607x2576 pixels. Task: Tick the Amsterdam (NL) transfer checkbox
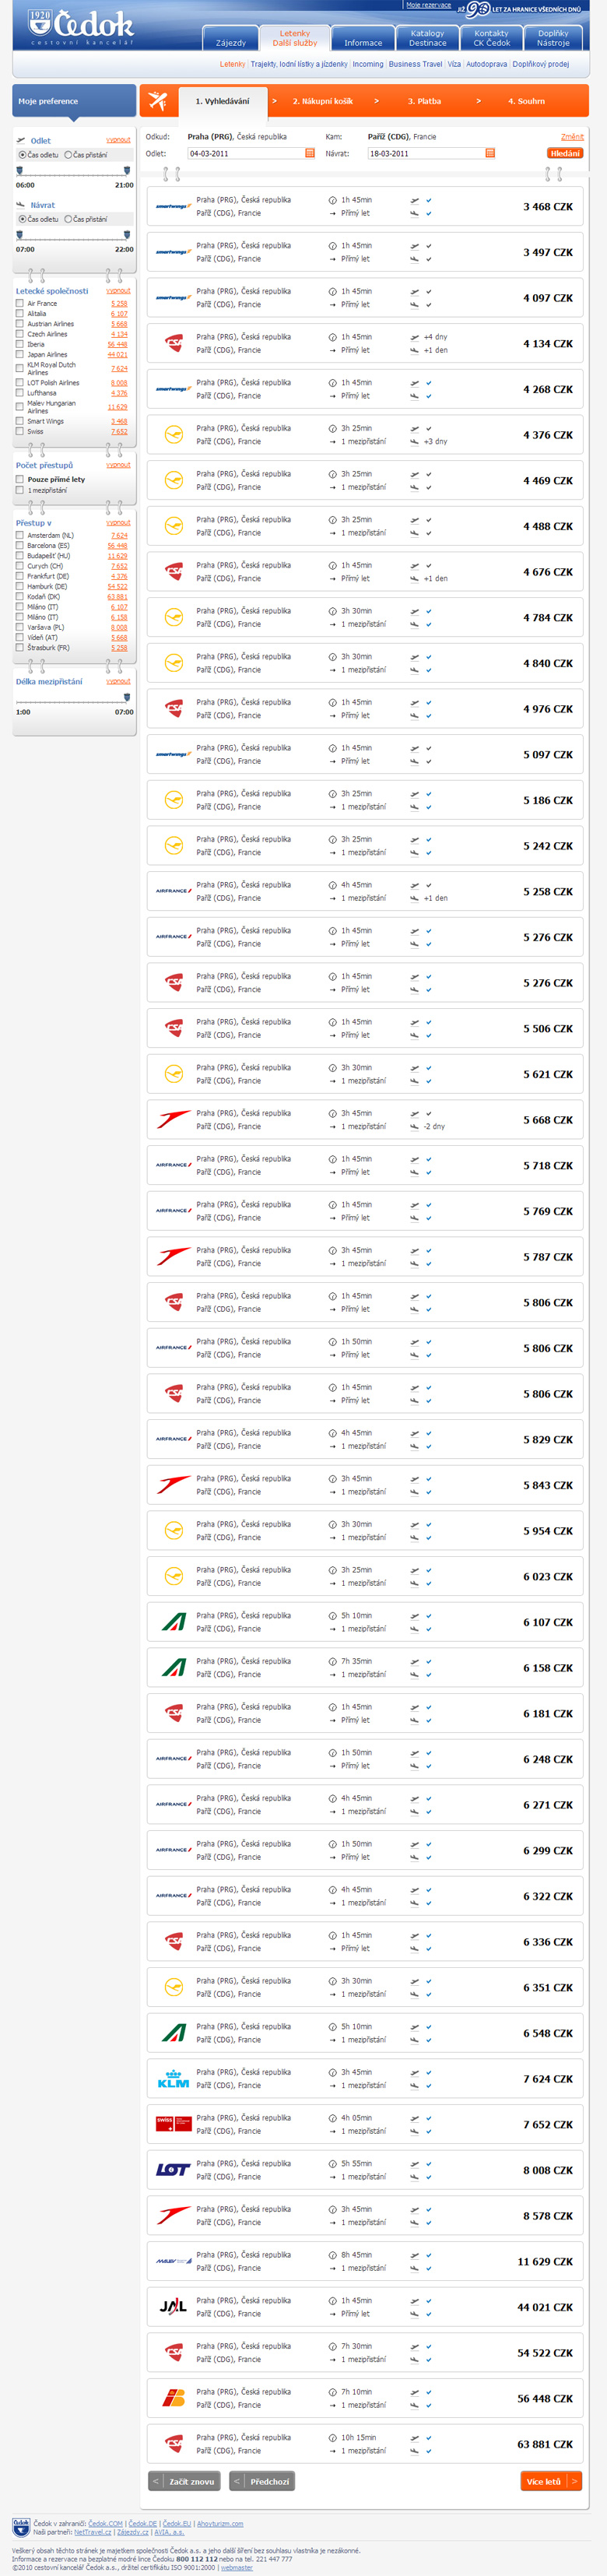(x=20, y=535)
